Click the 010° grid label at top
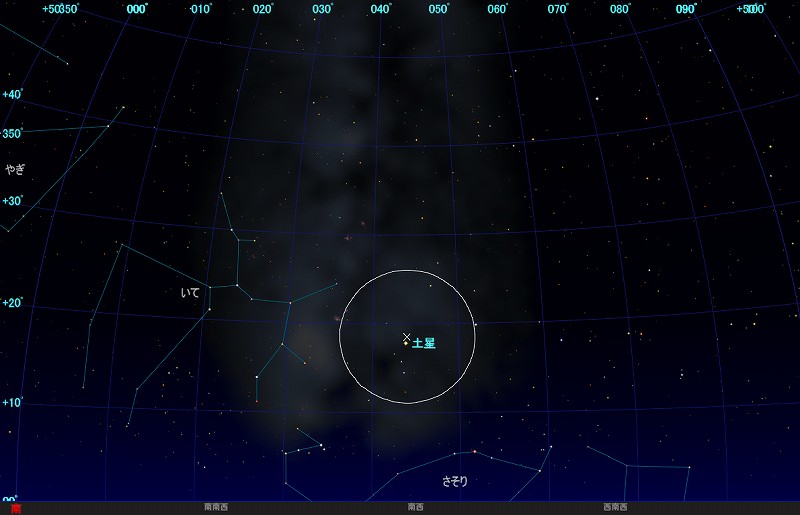The image size is (800, 515). [201, 9]
